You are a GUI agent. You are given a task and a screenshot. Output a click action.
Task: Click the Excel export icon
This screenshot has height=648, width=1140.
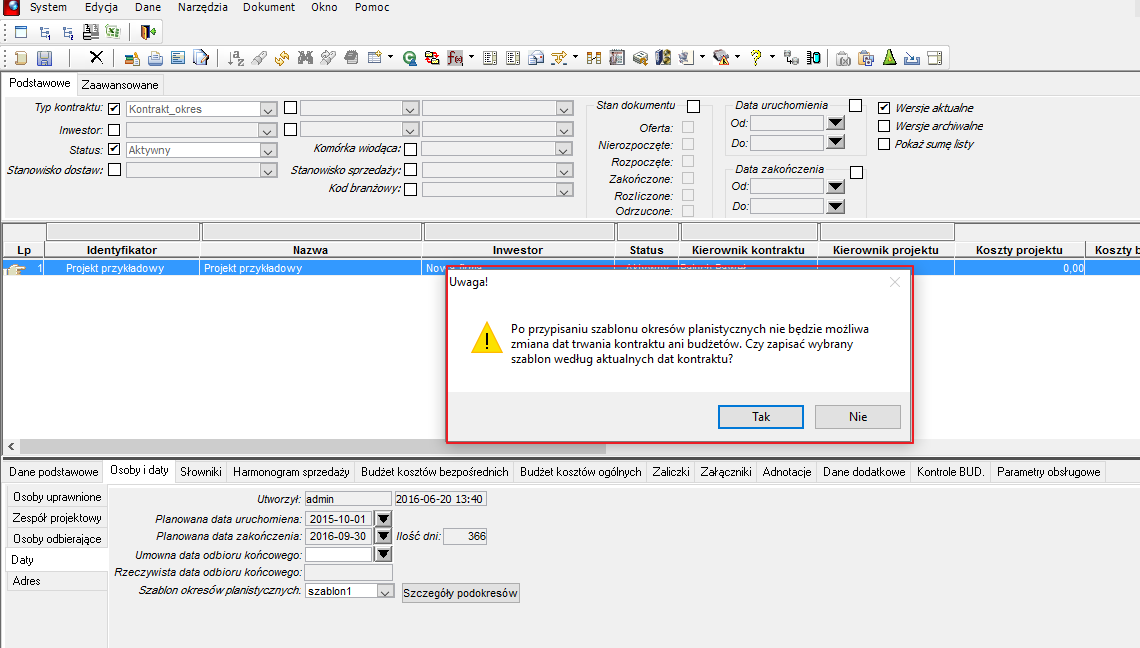coord(113,32)
